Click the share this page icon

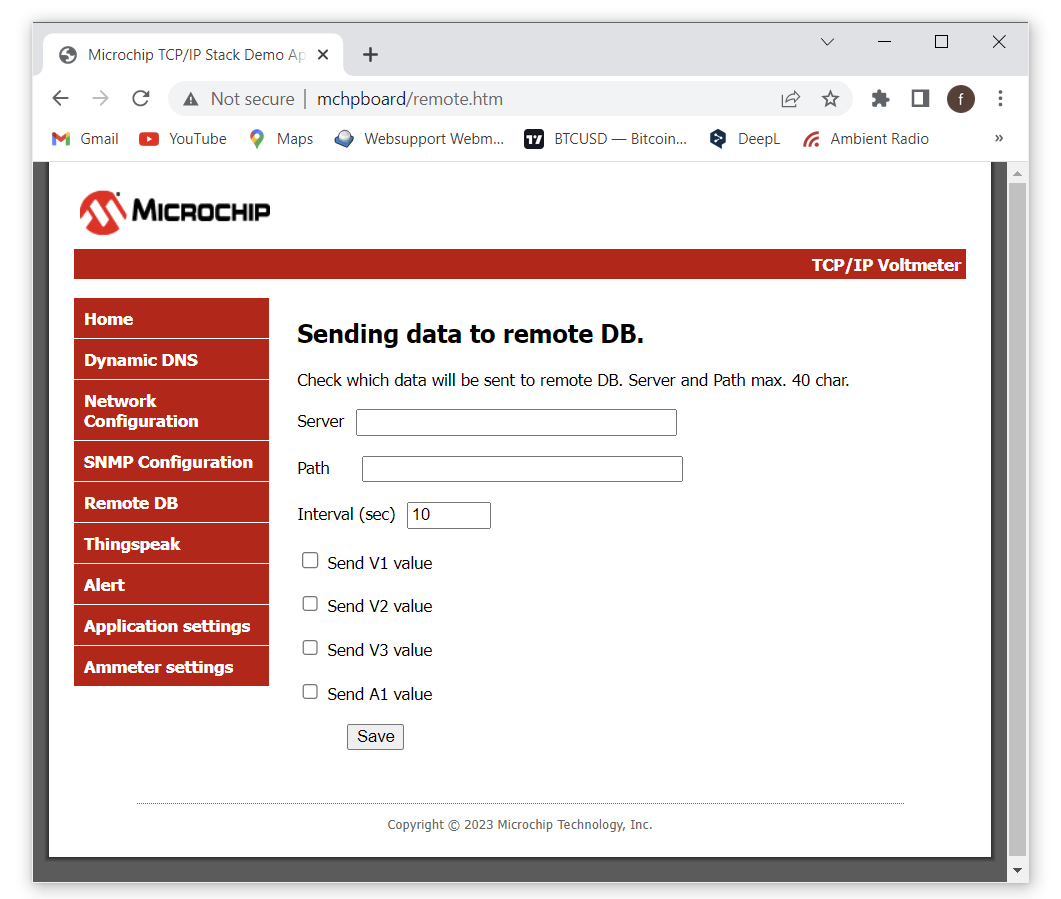pos(790,98)
